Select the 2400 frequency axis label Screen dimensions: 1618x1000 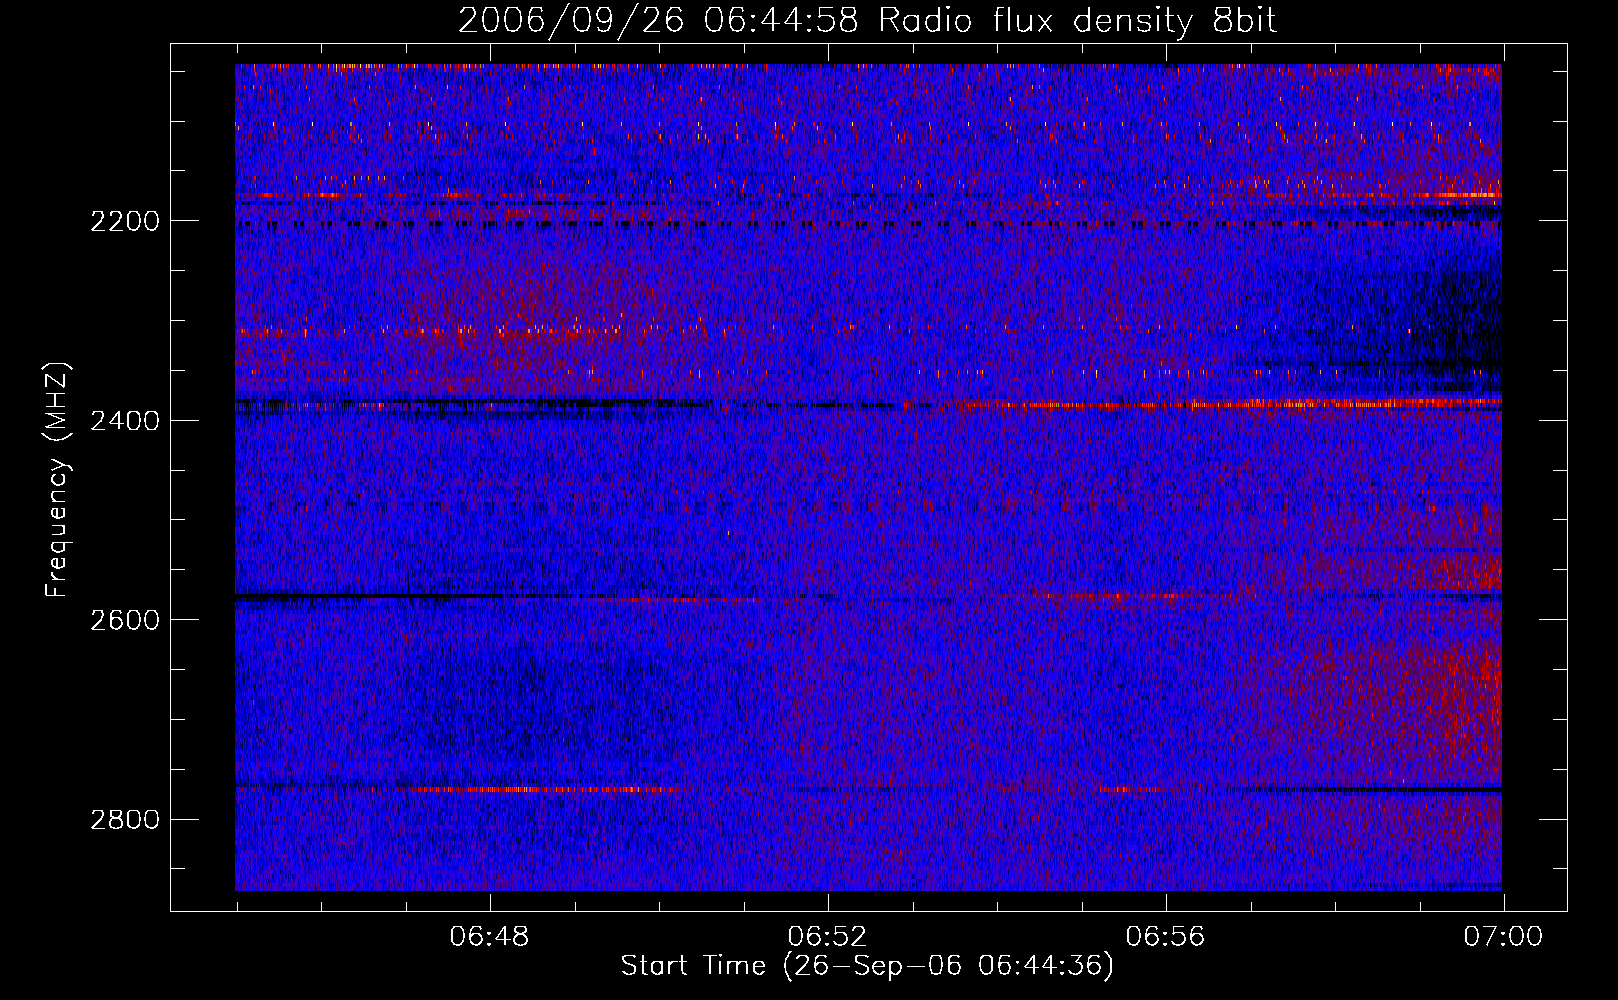click(x=125, y=421)
